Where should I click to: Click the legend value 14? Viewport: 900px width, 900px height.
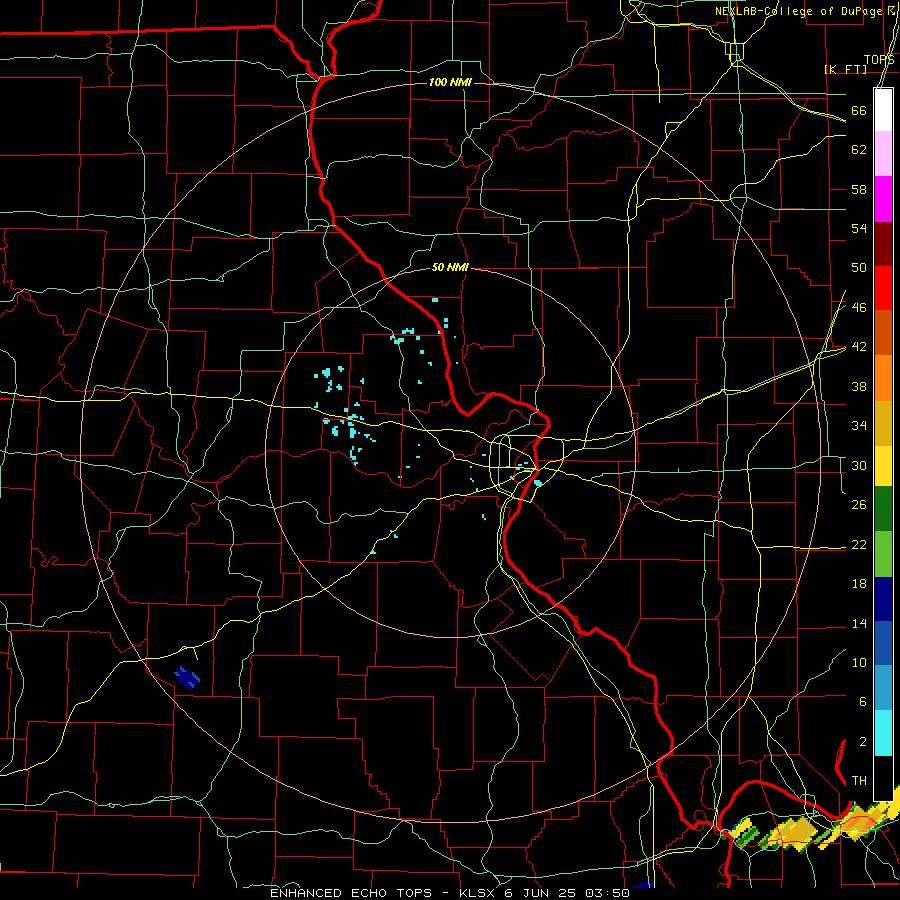tap(859, 623)
